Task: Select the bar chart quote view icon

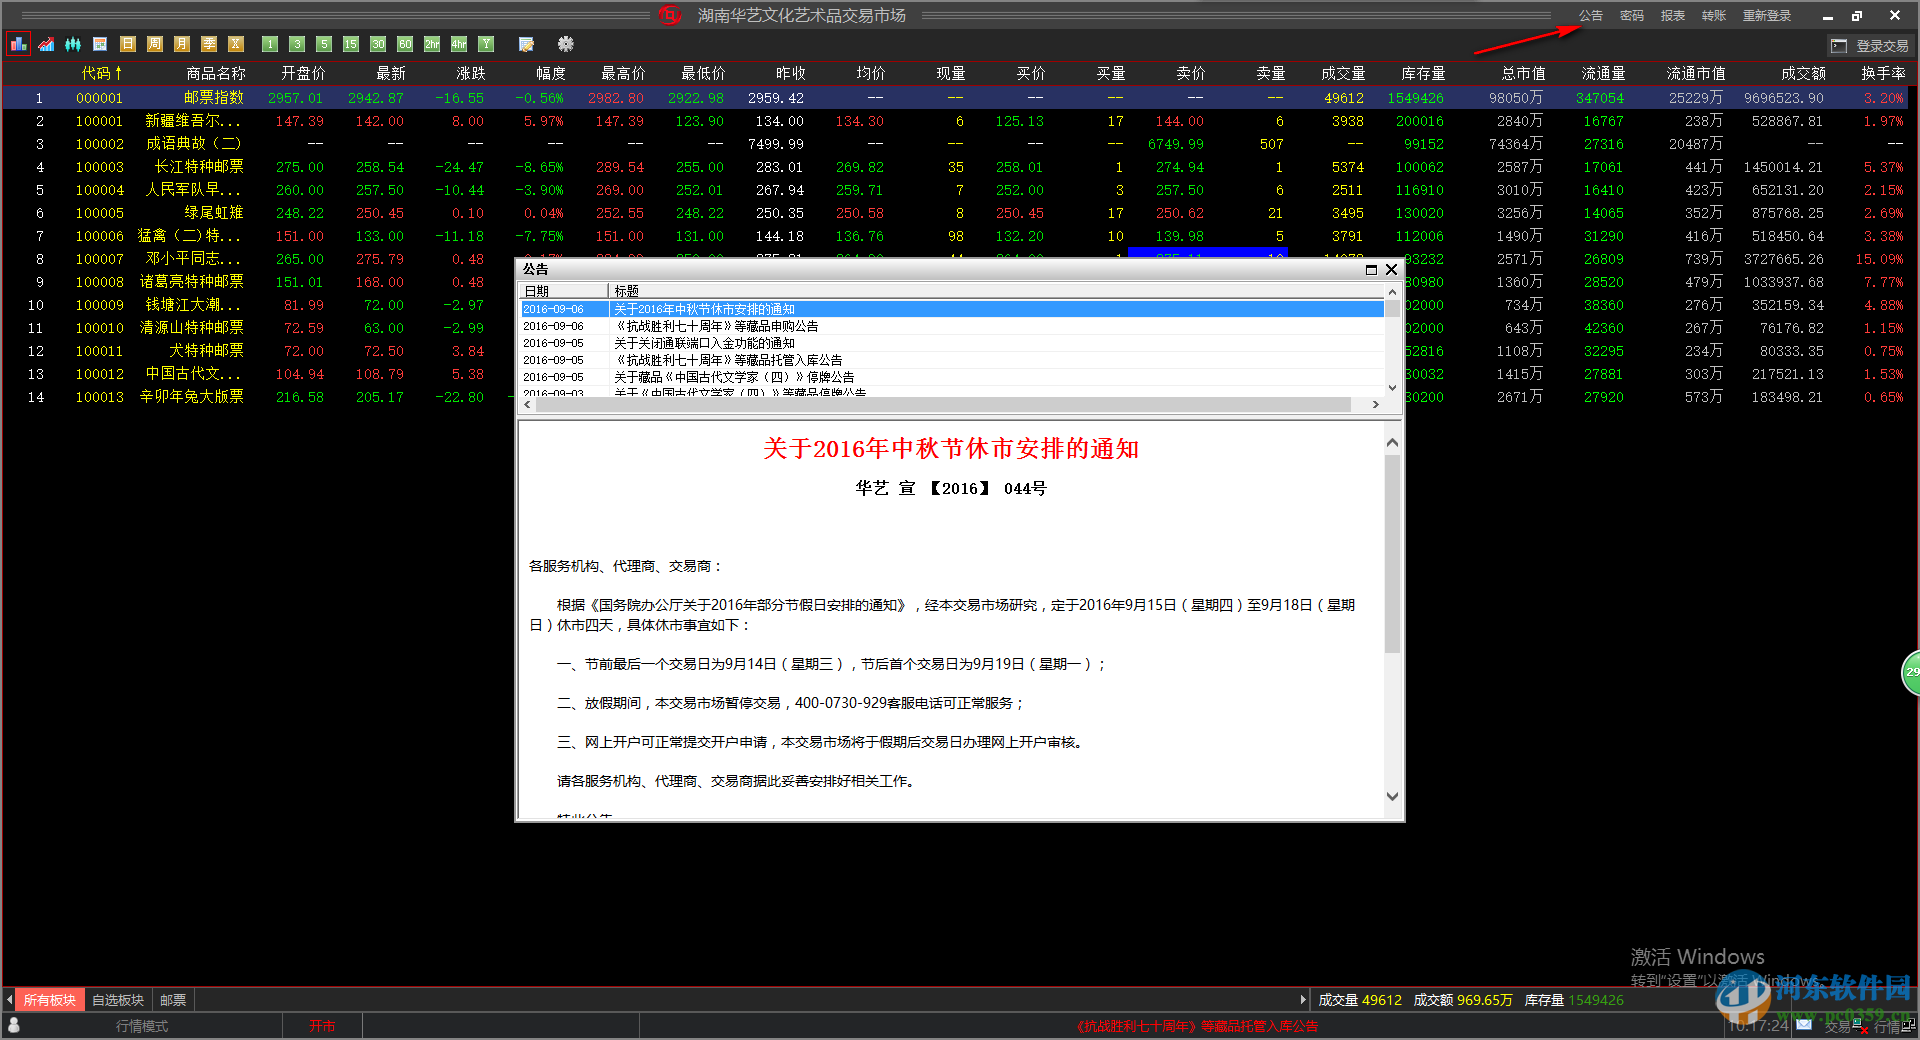Action: [17, 44]
